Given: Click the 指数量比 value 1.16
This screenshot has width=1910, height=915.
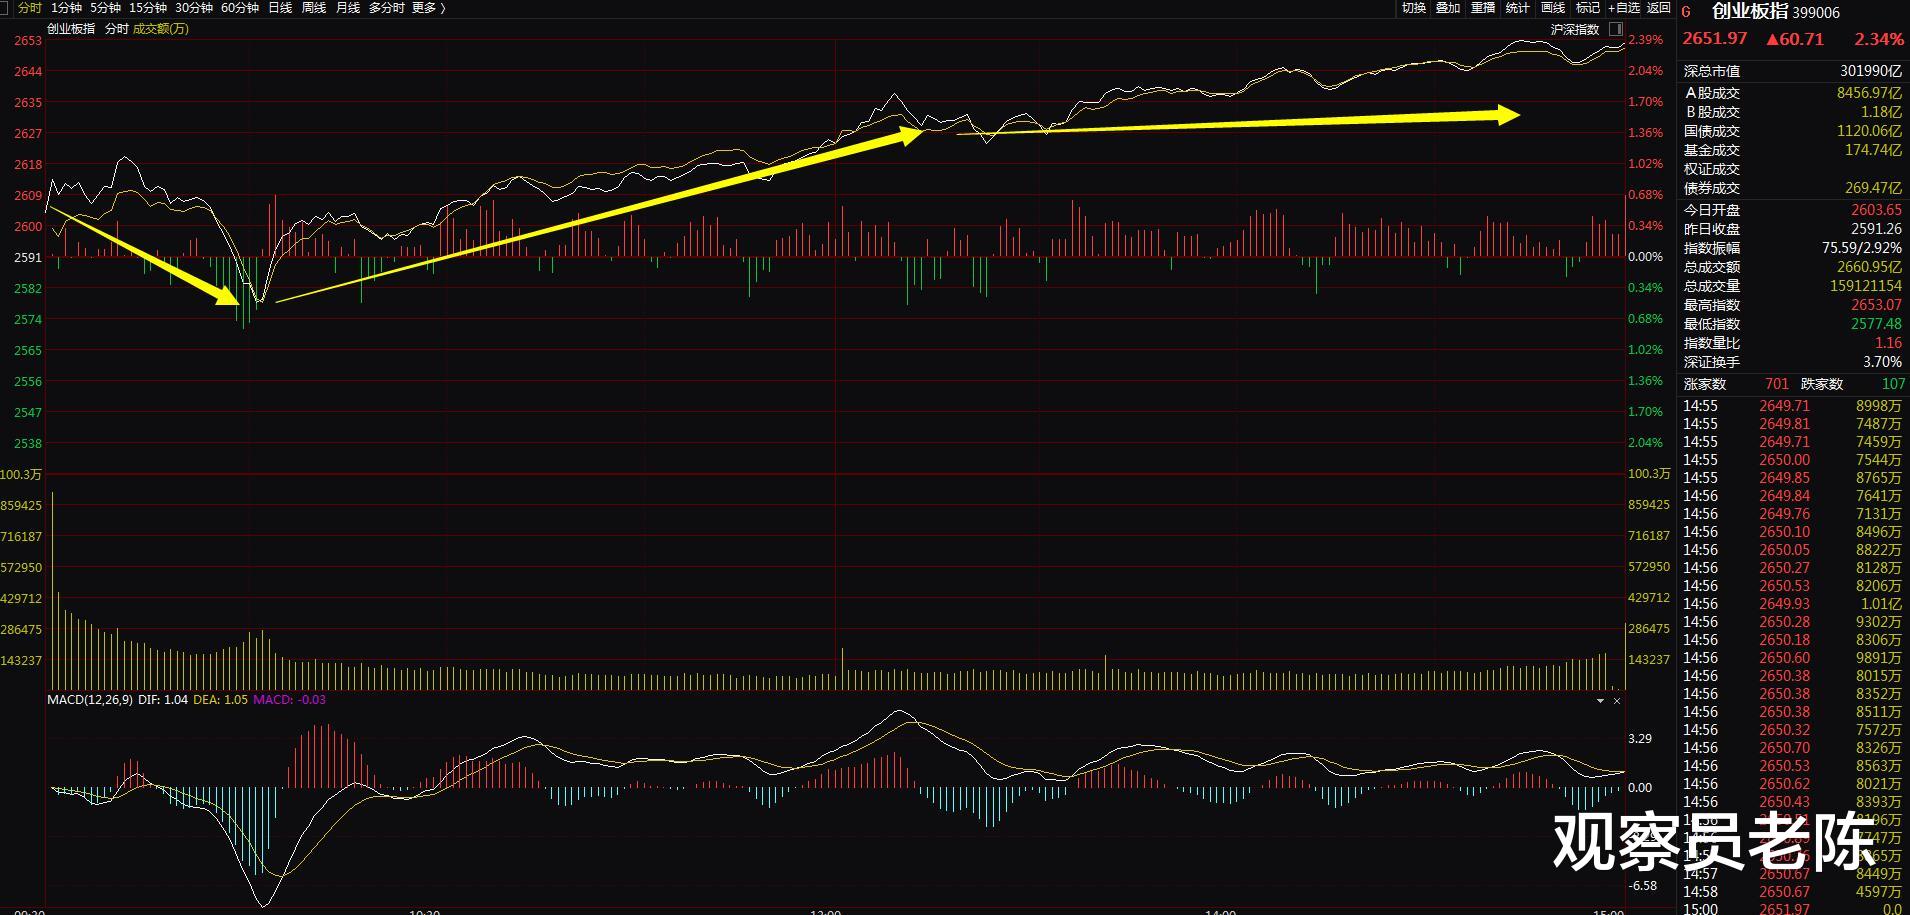Looking at the screenshot, I should pyautogui.click(x=1889, y=343).
